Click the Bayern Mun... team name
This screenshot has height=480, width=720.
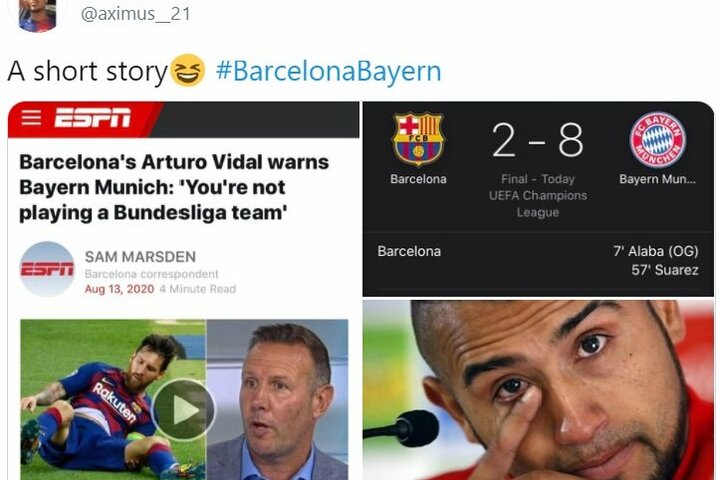coord(657,179)
